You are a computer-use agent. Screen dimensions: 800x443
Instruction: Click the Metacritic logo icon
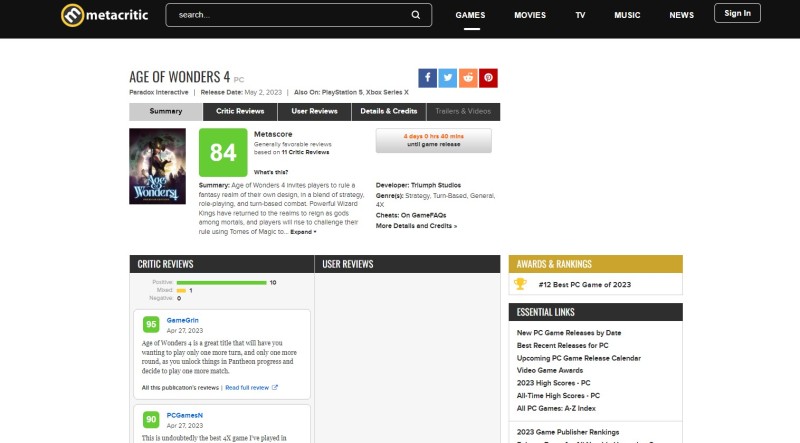(x=72, y=15)
